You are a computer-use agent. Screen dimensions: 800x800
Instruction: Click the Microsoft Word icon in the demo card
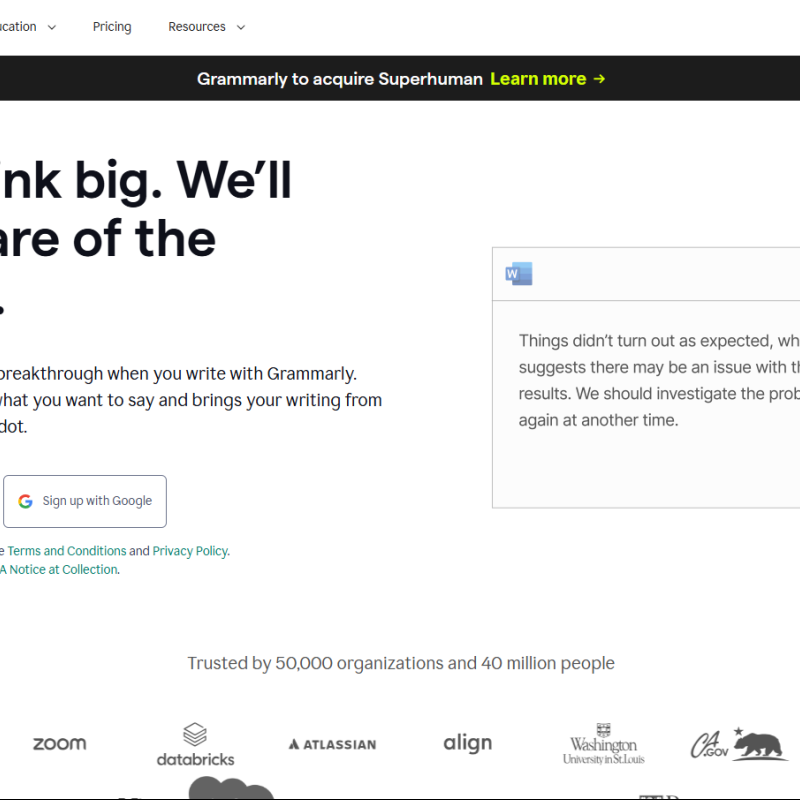519,274
